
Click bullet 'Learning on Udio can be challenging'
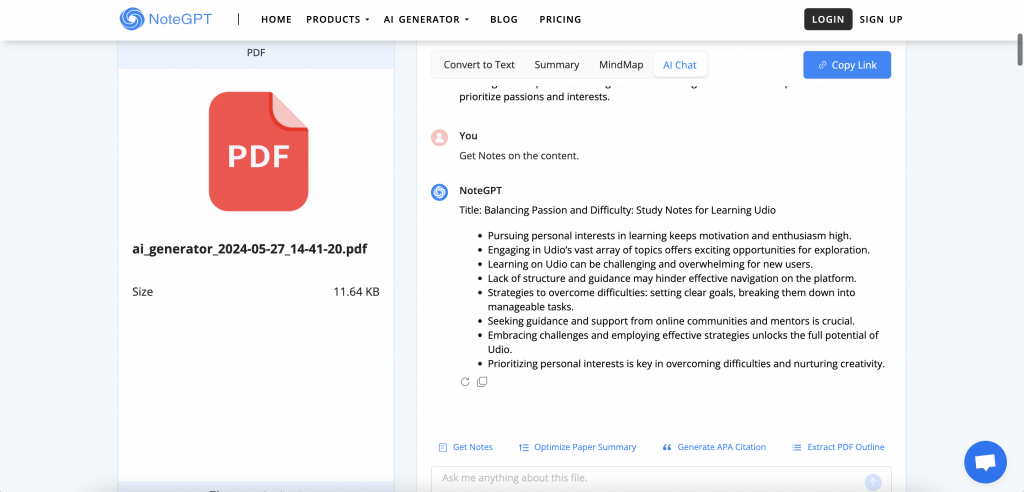pos(650,265)
